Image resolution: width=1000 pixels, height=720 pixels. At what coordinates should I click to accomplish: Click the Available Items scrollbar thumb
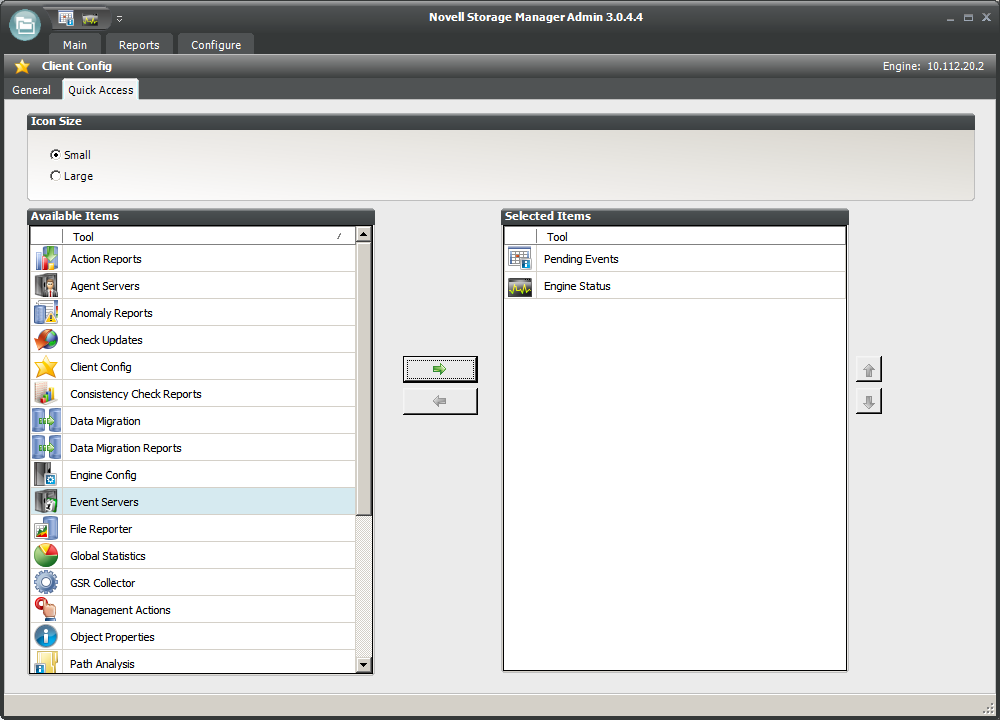pyautogui.click(x=364, y=379)
